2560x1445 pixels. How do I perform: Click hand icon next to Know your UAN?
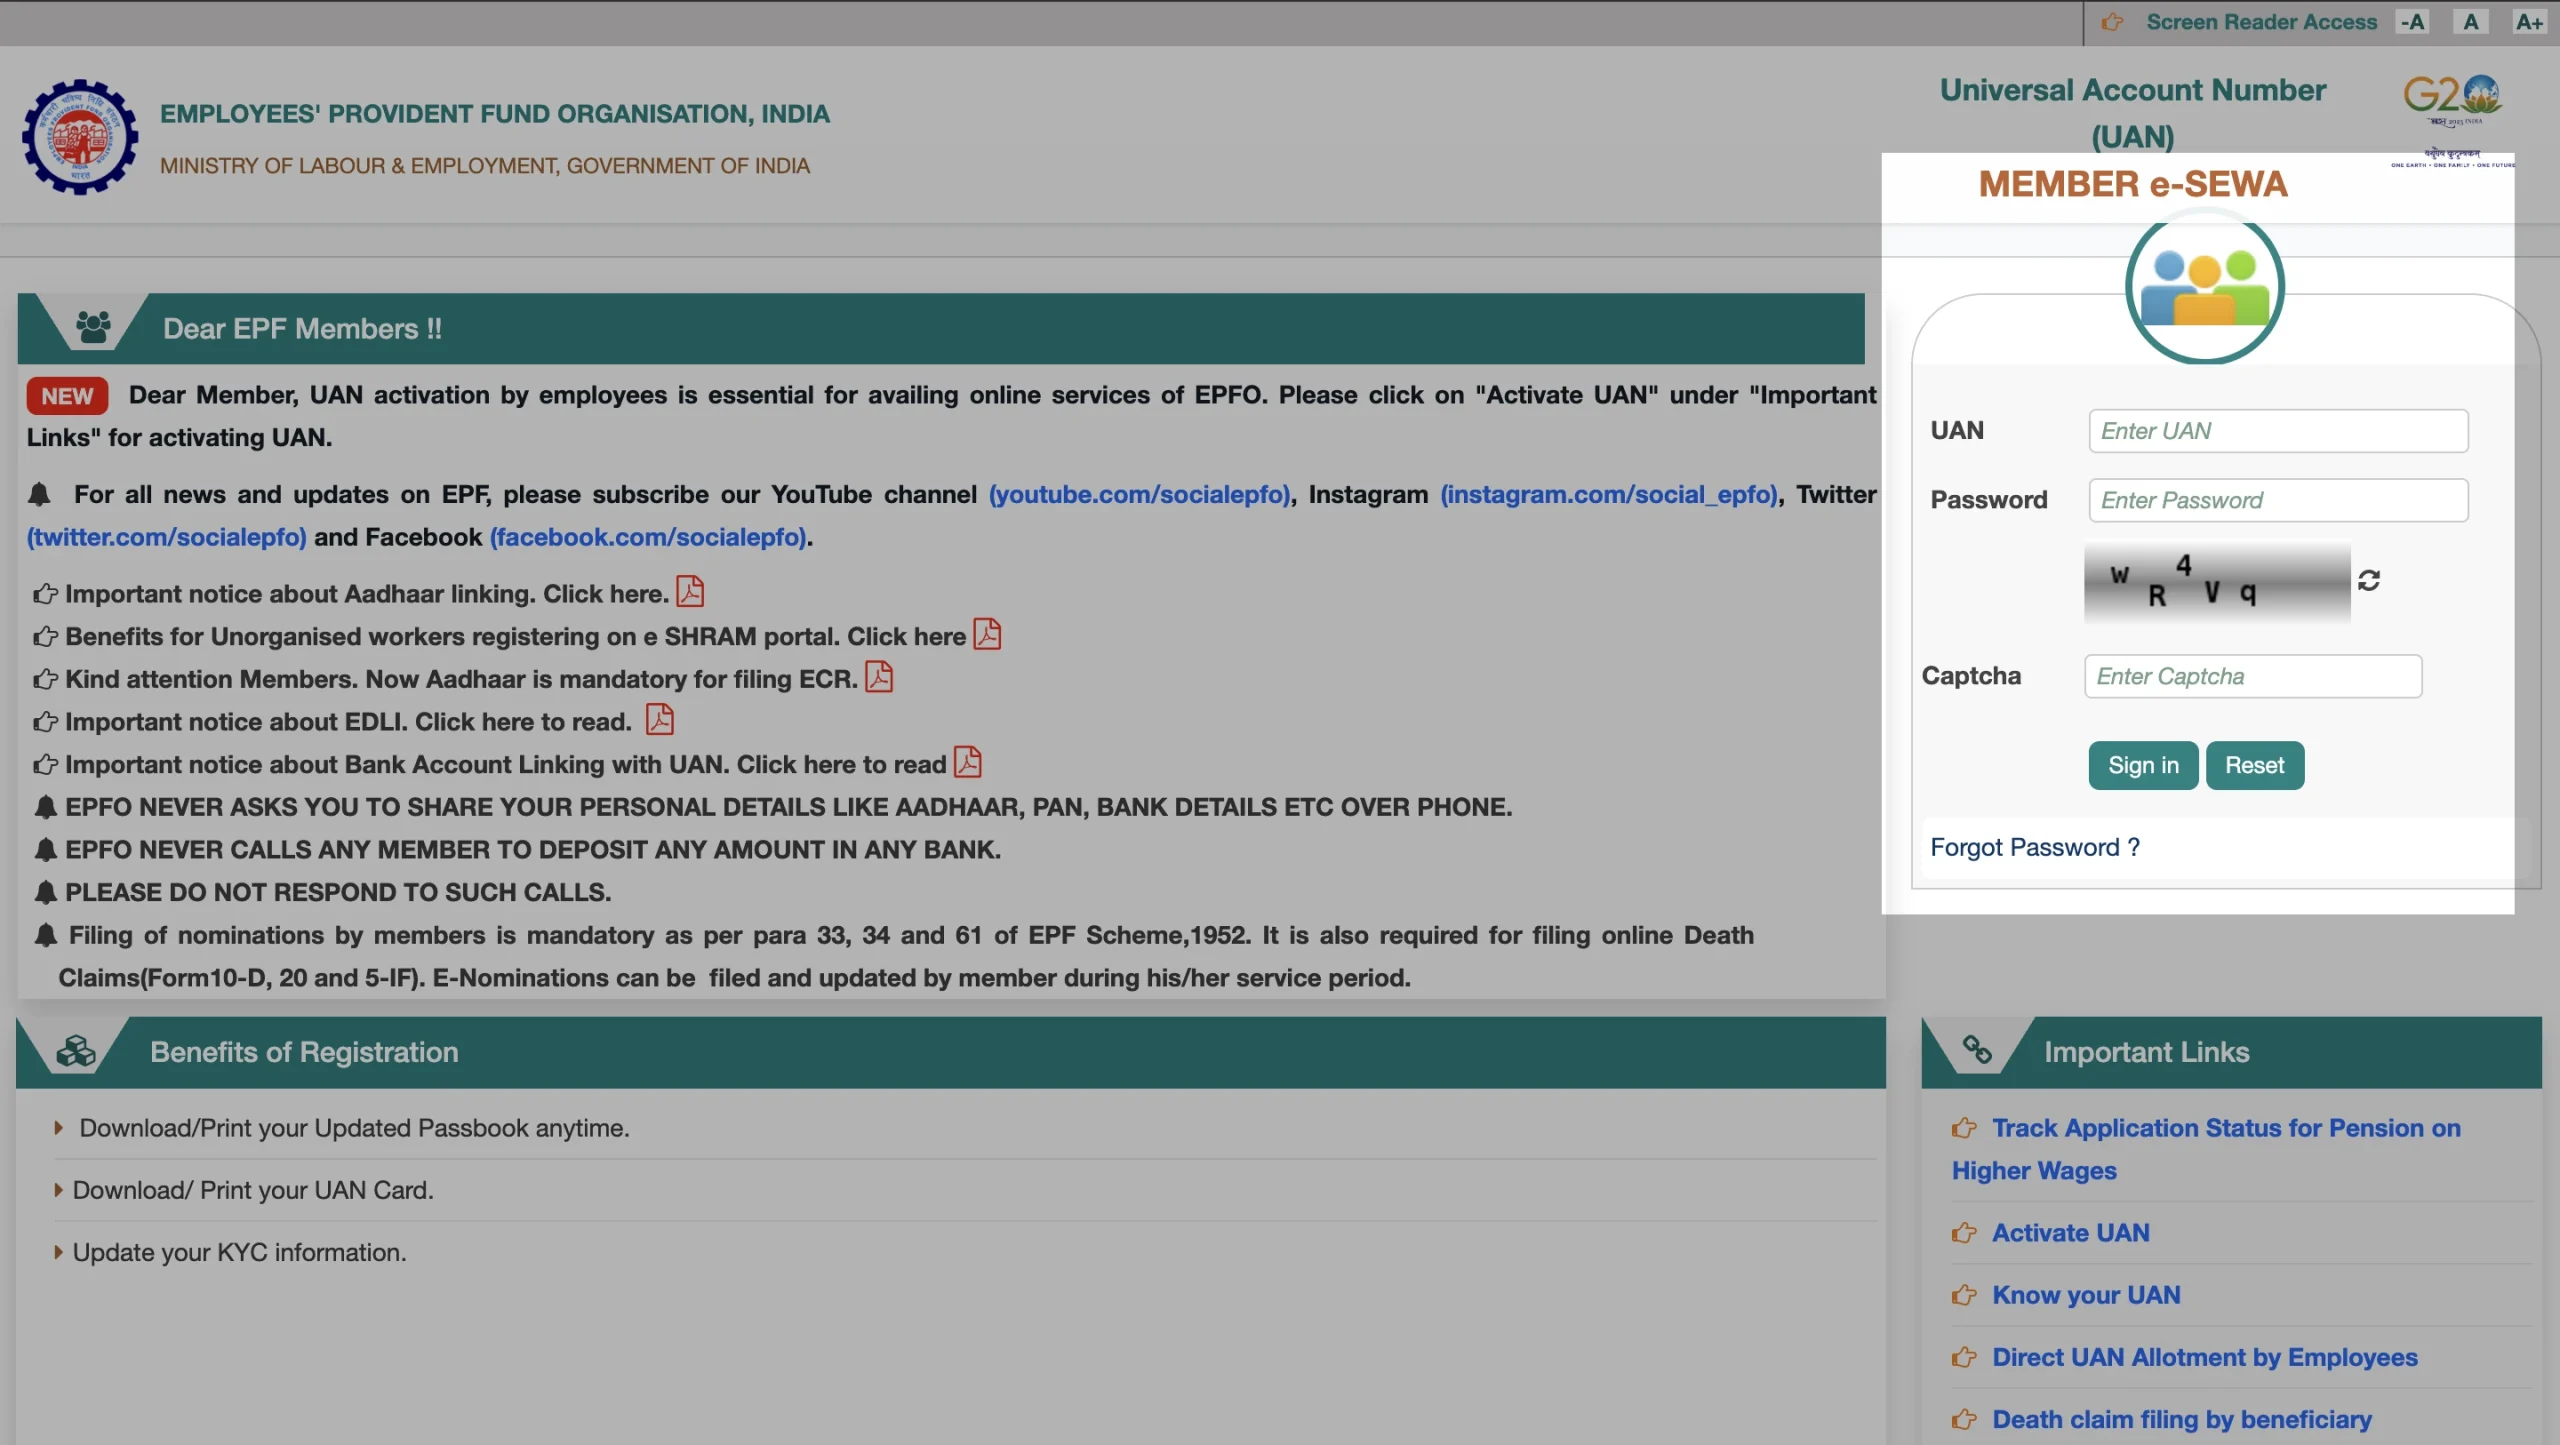point(1964,1295)
